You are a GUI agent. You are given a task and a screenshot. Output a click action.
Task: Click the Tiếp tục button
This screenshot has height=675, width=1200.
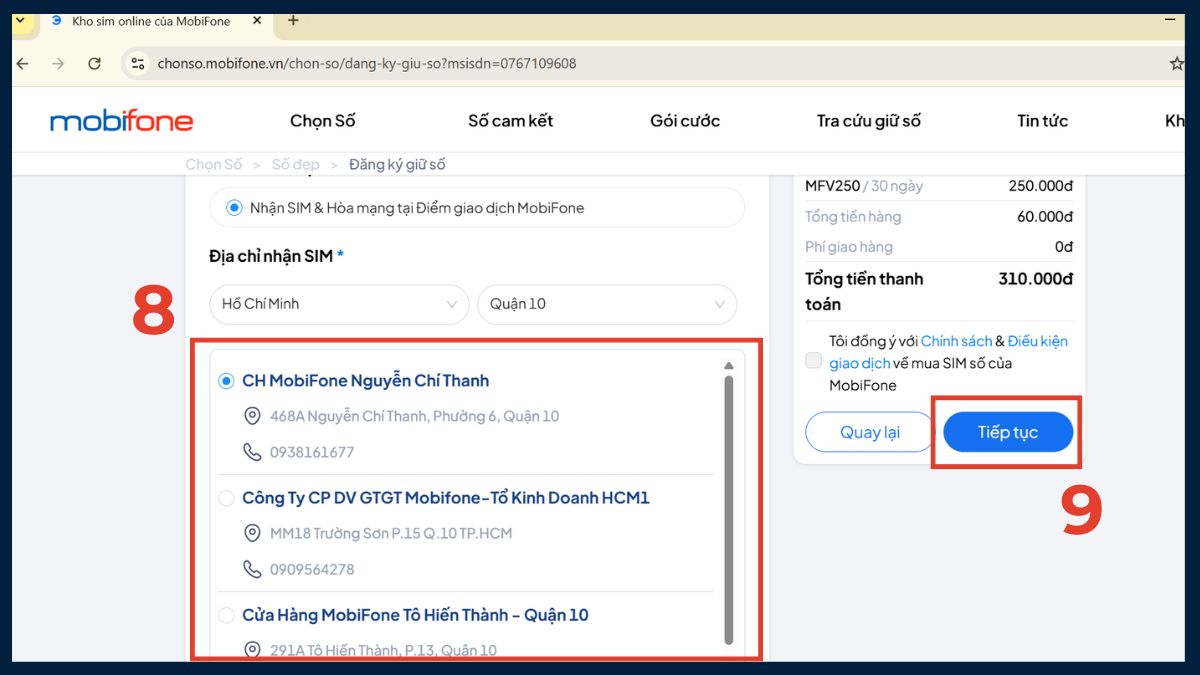1008,432
